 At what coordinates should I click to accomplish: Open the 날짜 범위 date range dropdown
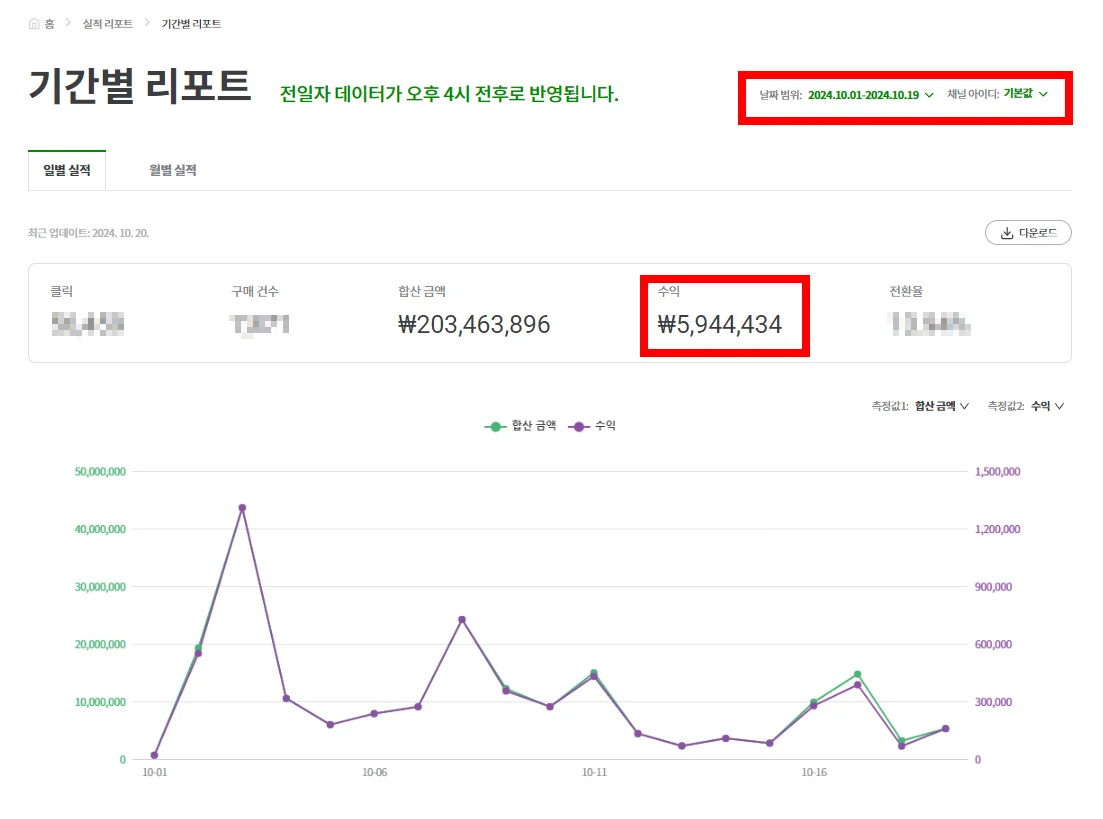tap(863, 95)
